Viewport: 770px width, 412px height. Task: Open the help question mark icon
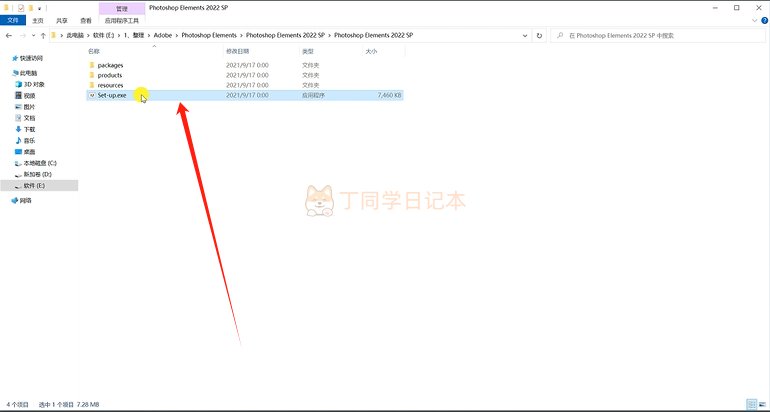coord(765,21)
